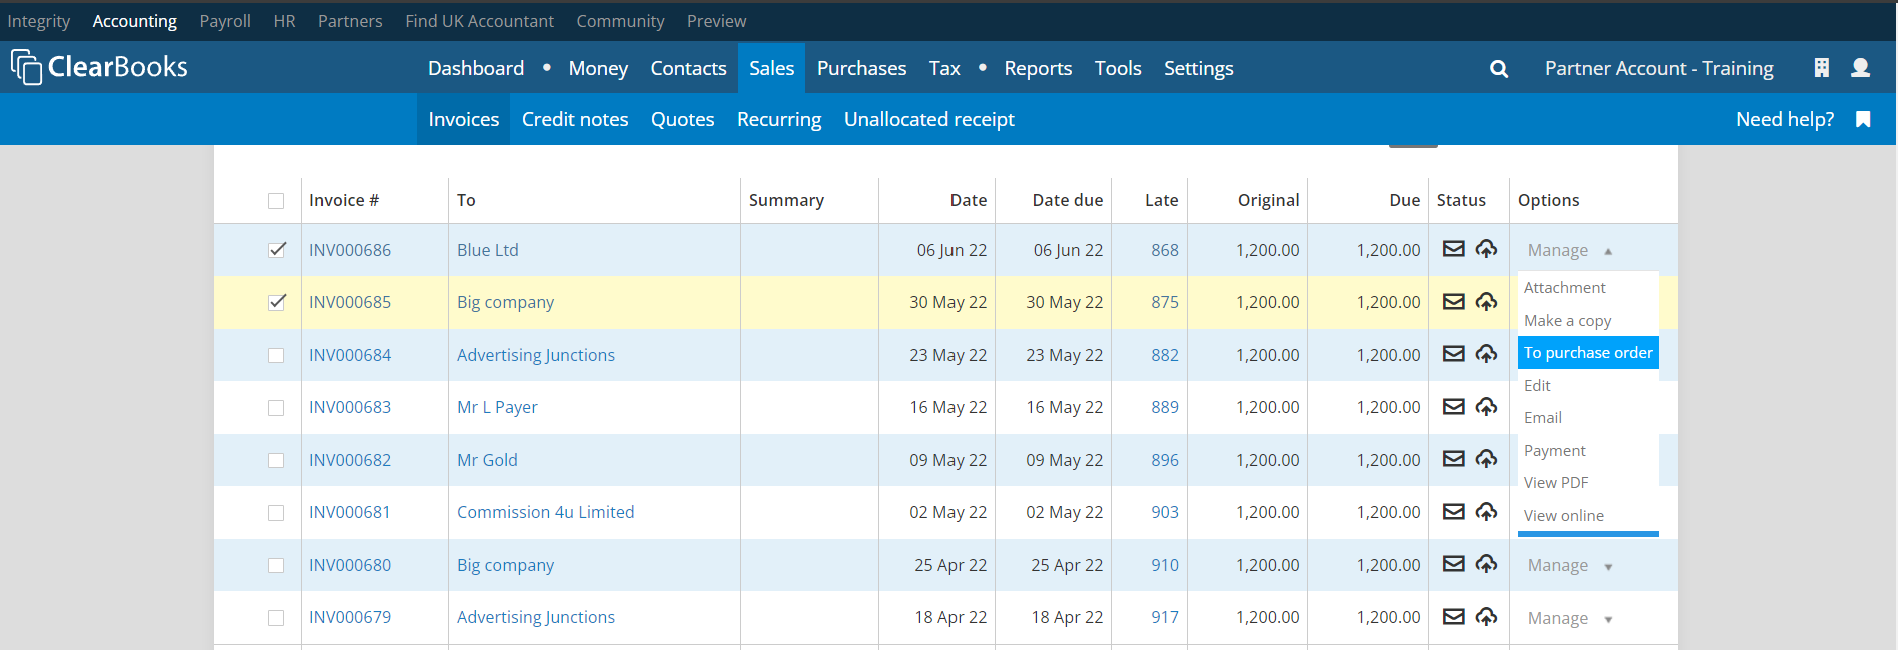Open the Advertising Junctions contact for INV000684
Screen dimensions: 1898x650
tap(536, 355)
